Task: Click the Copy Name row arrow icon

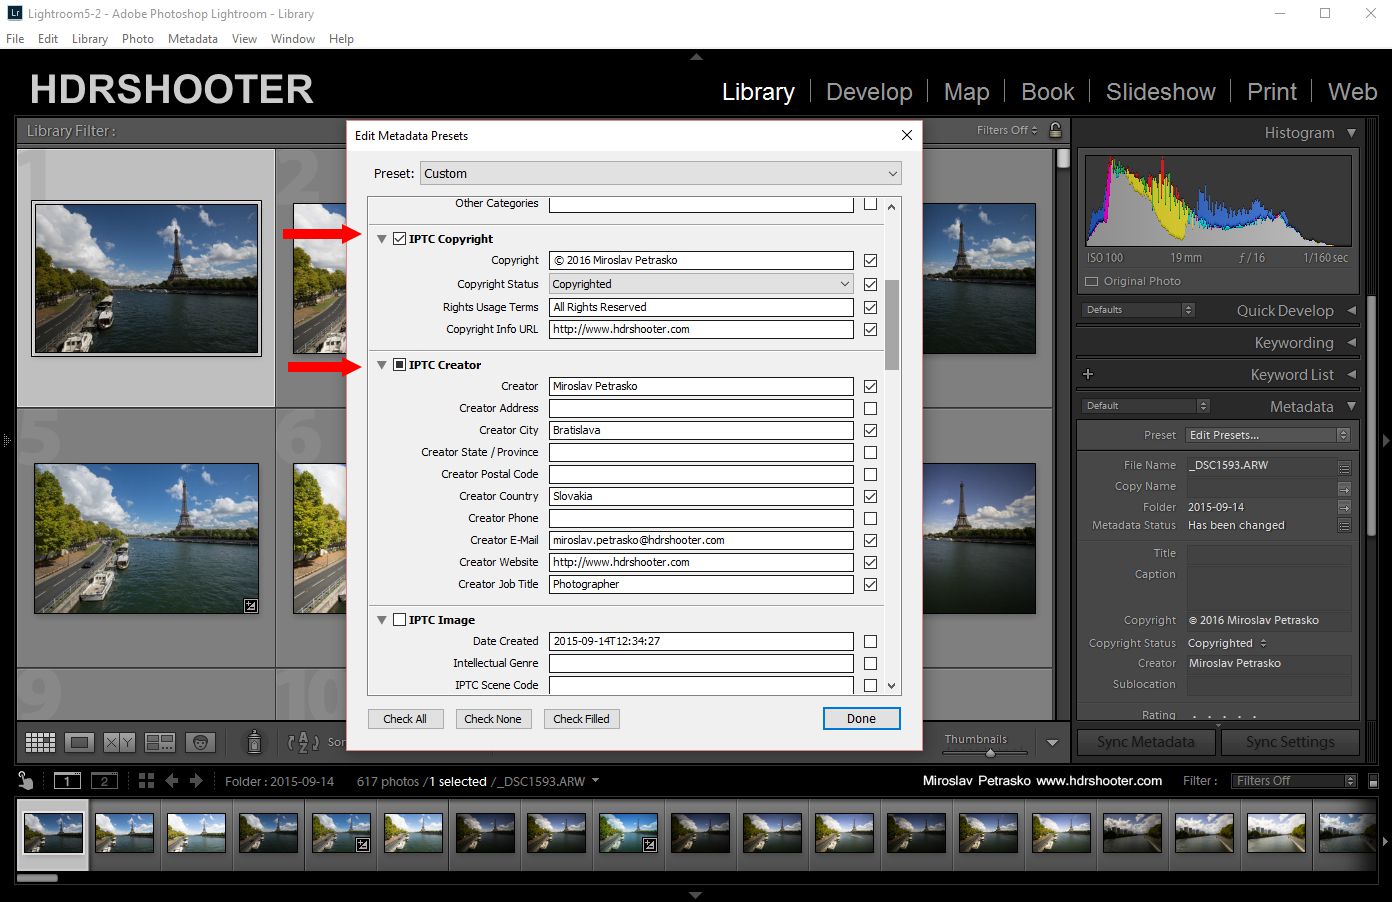Action: pyautogui.click(x=1344, y=487)
